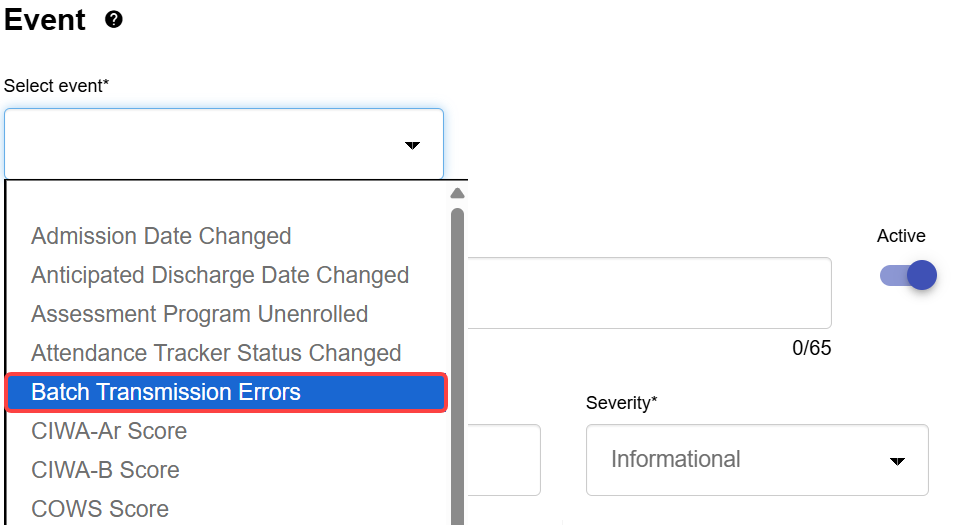Click the help question mark icon beside Event
This screenshot has width=957, height=525.
click(114, 20)
